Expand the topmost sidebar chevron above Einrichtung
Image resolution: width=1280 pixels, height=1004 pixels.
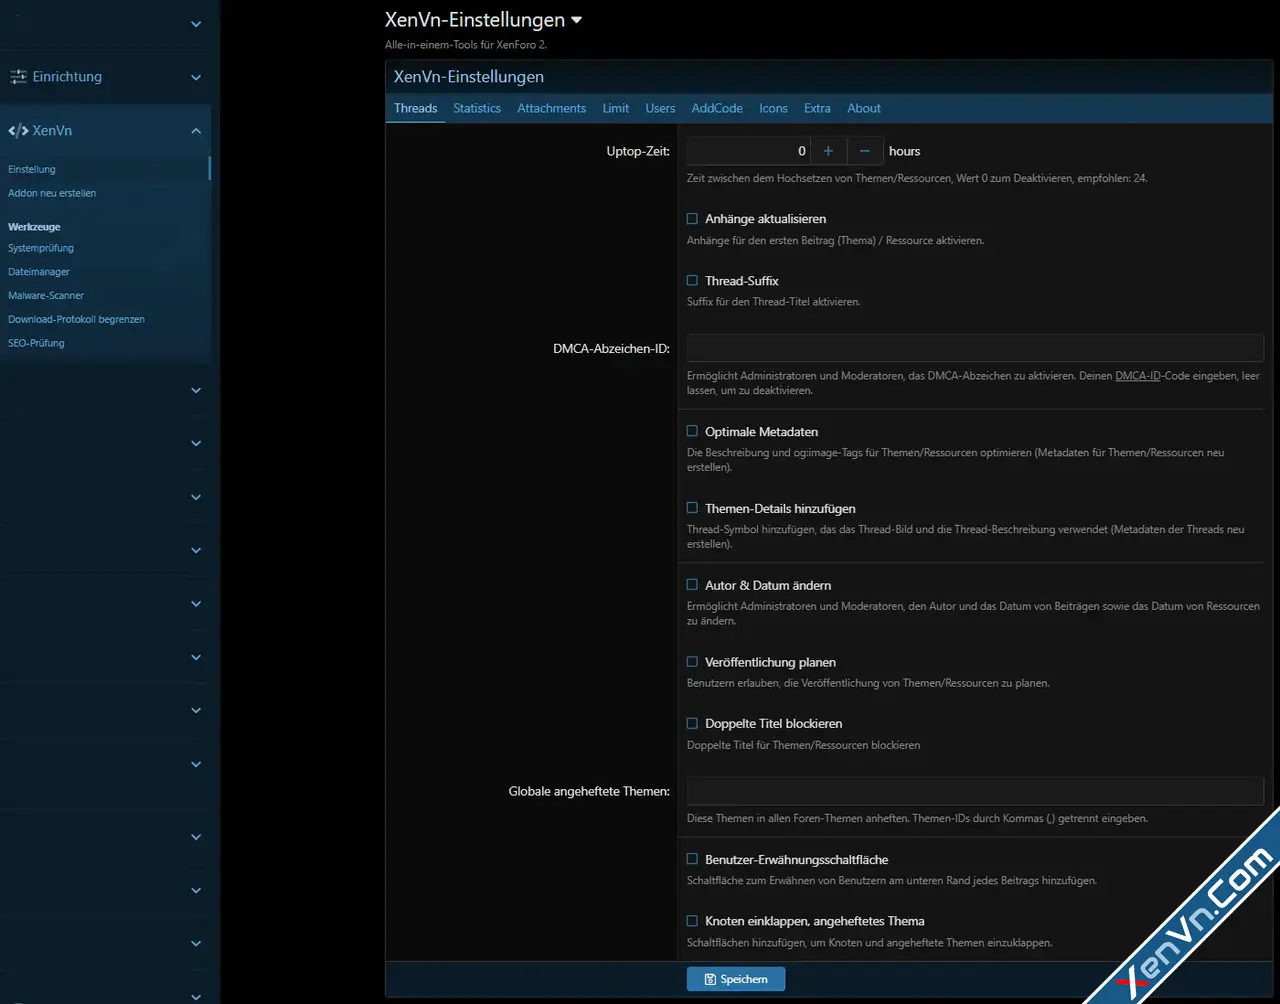coord(196,24)
